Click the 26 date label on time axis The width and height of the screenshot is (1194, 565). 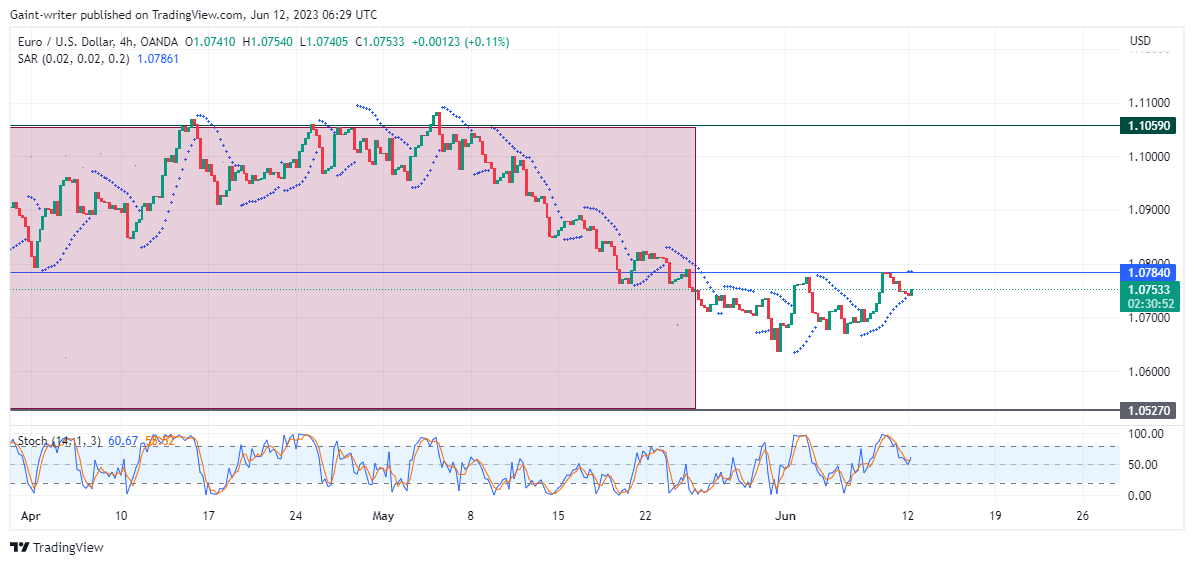tap(1083, 516)
